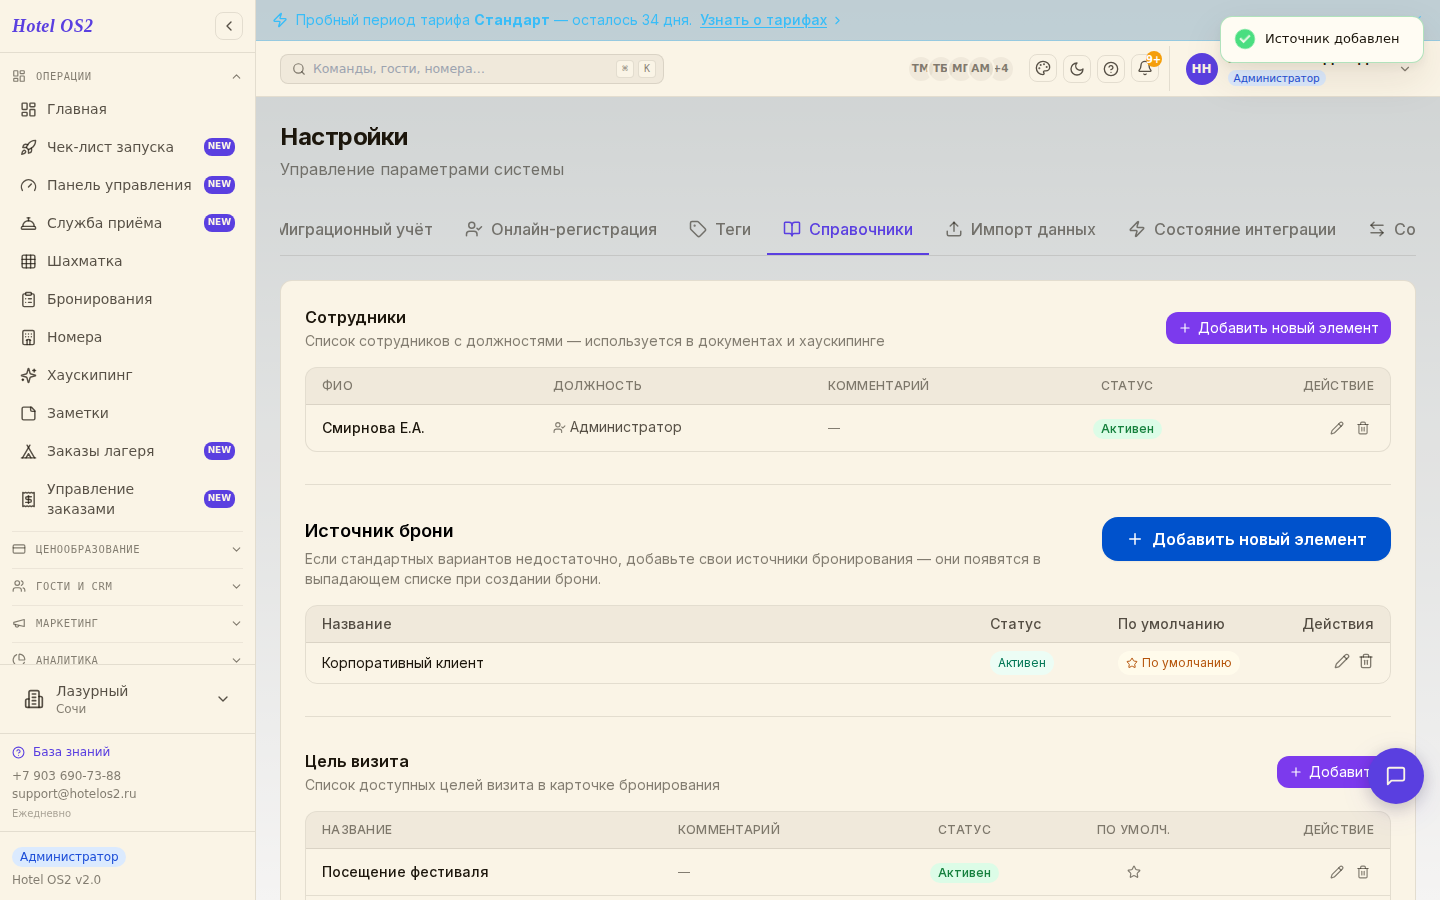
Task: Toggle dark mode moon icon
Action: [1077, 69]
